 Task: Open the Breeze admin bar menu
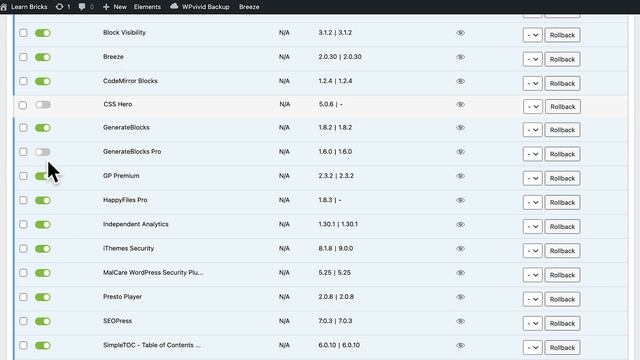coord(249,7)
